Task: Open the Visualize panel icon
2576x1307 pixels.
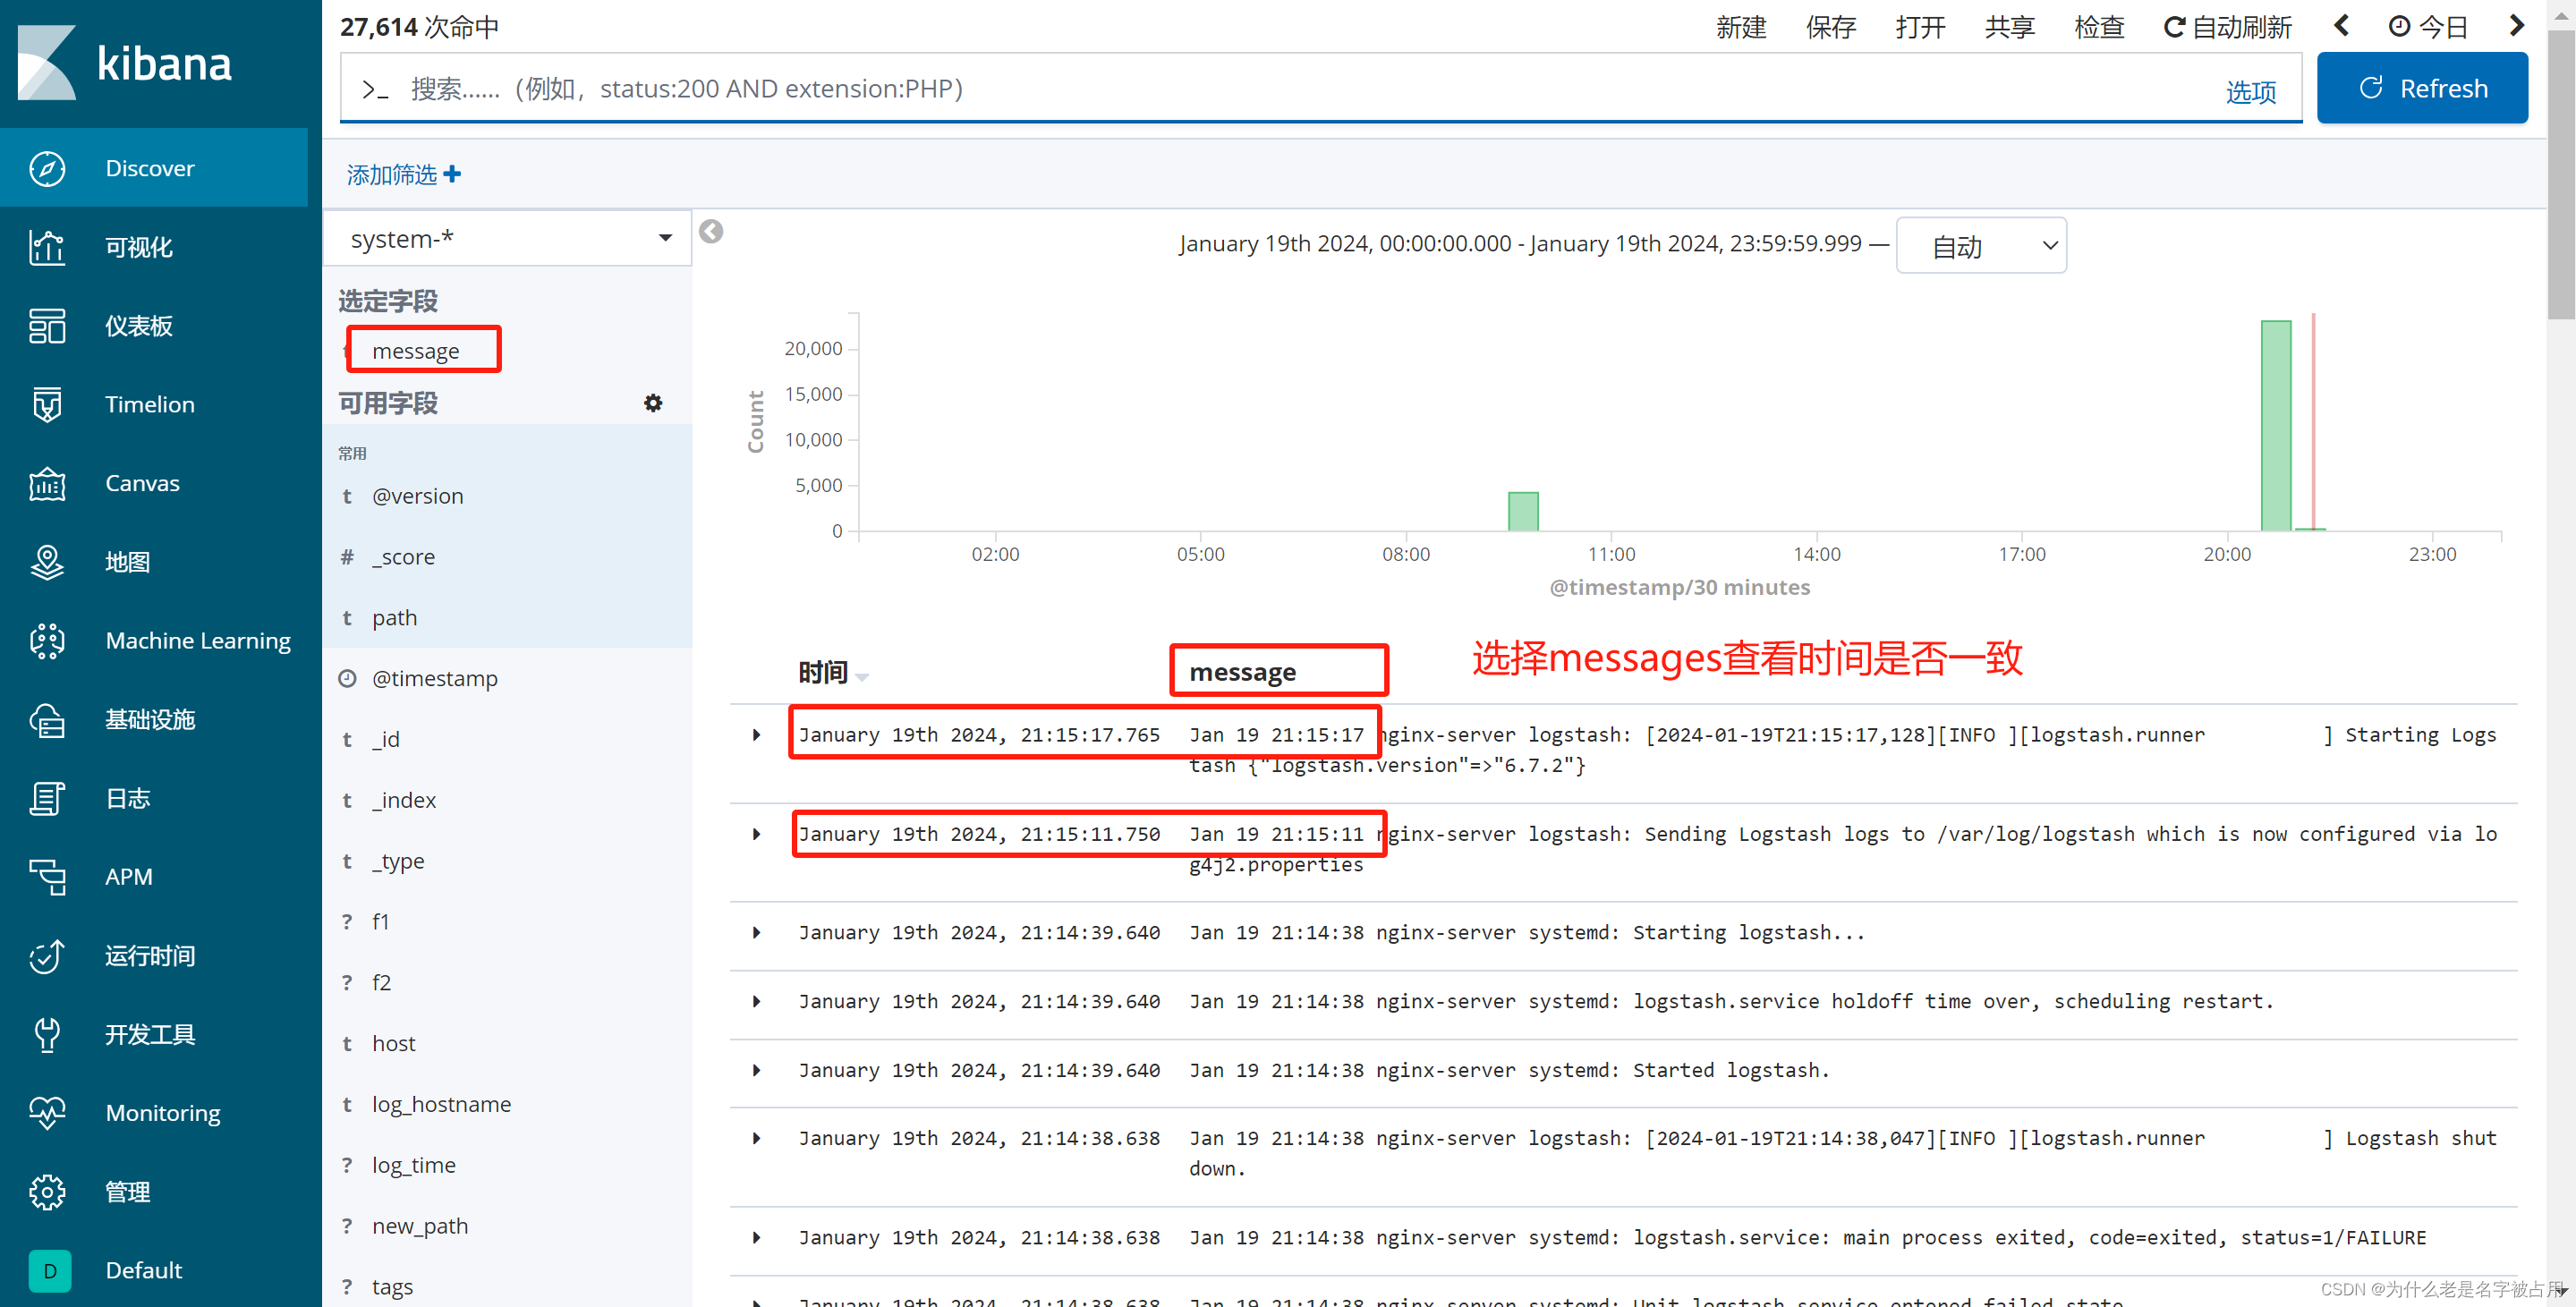Action: [x=47, y=247]
